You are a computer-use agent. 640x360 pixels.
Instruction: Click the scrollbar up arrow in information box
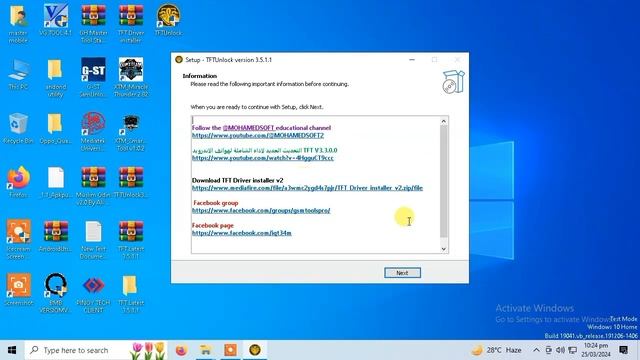[x=444, y=121]
